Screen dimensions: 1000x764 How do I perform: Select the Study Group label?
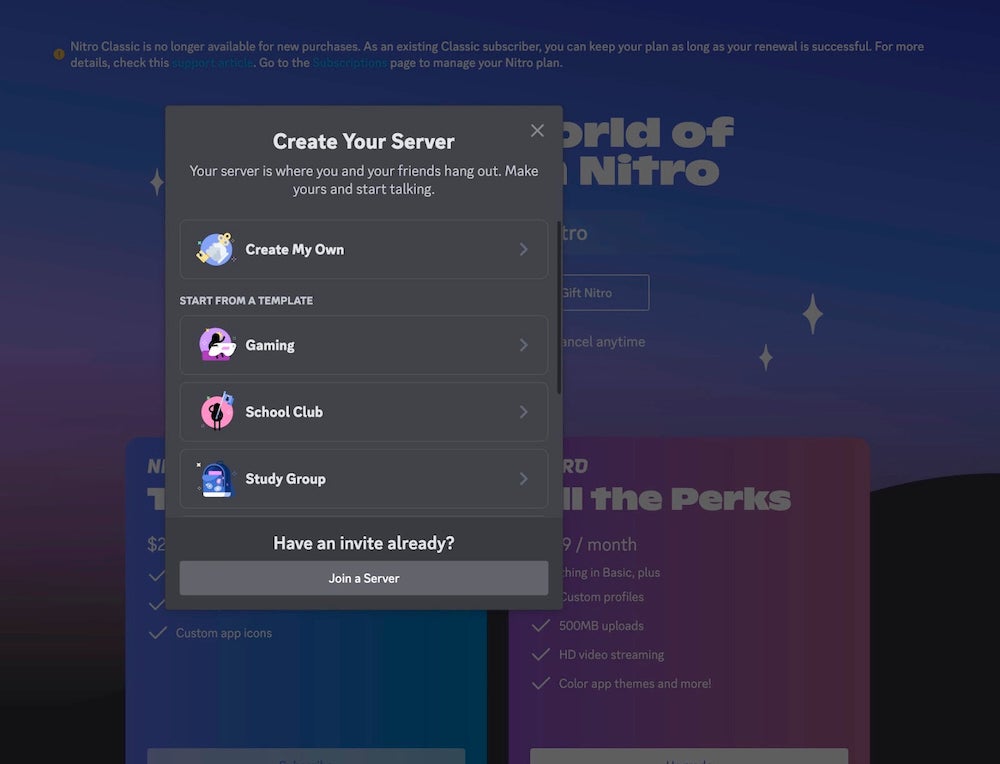click(285, 478)
